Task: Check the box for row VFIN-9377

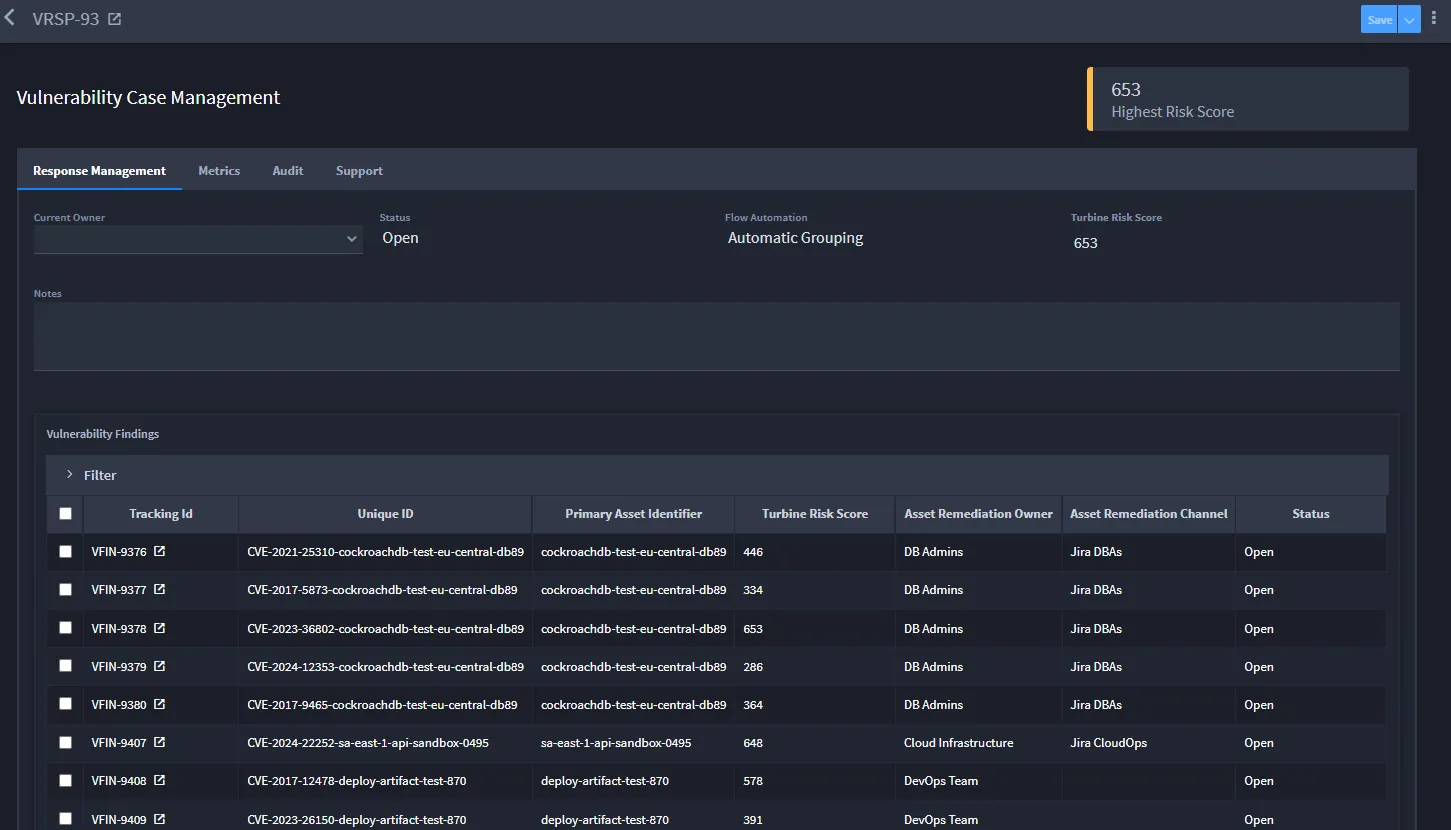Action: pos(66,590)
